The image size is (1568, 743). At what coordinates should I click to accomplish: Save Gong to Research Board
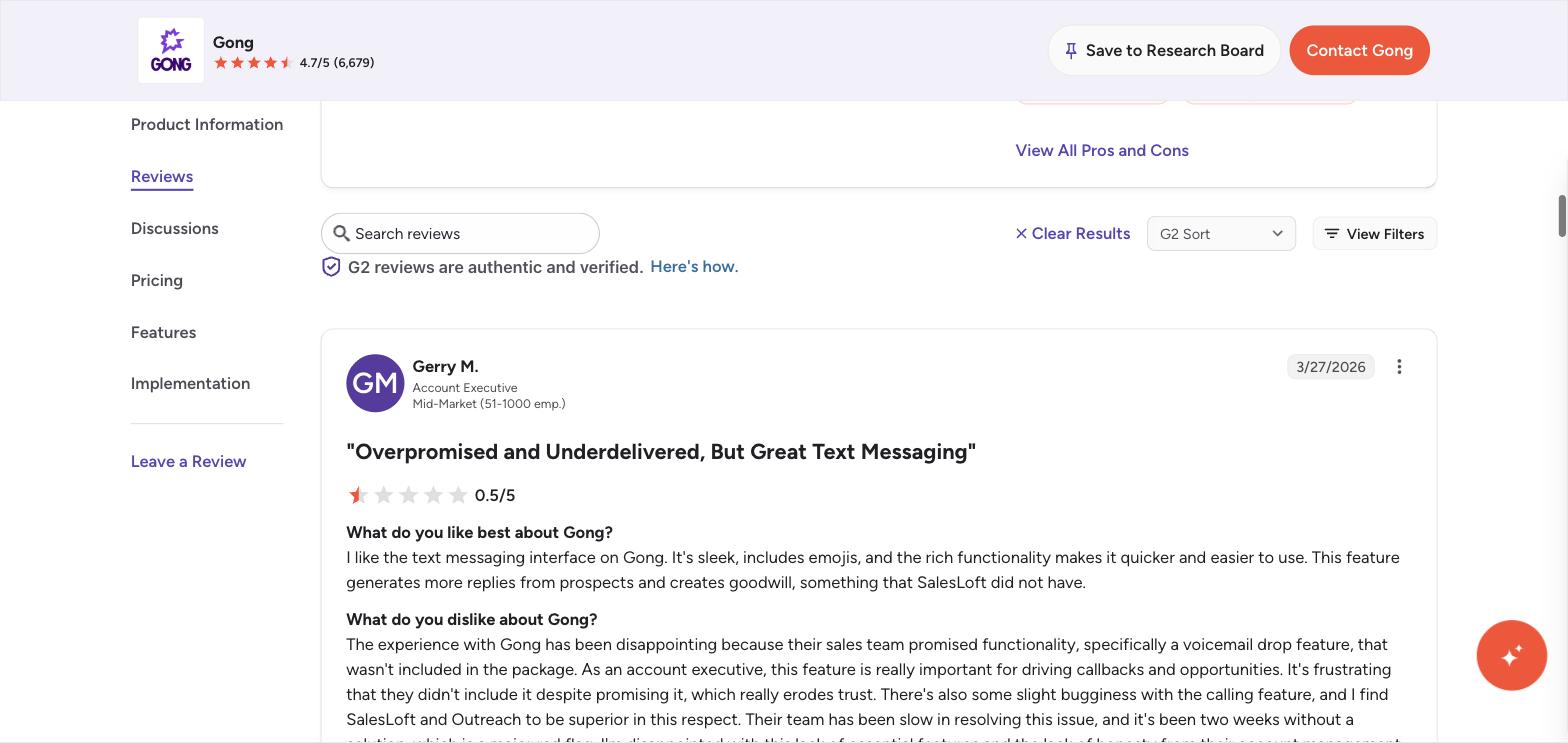pos(1164,50)
